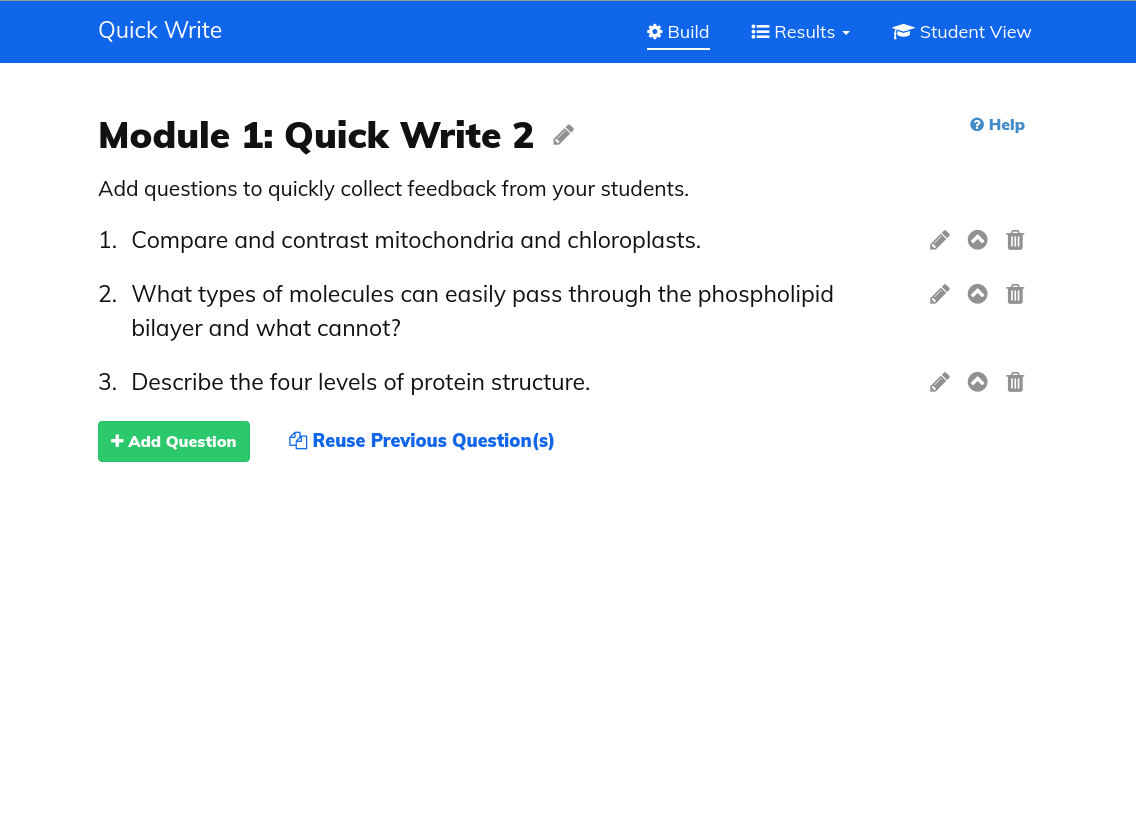
Task: Click the Quick Write brand title
Action: point(160,30)
